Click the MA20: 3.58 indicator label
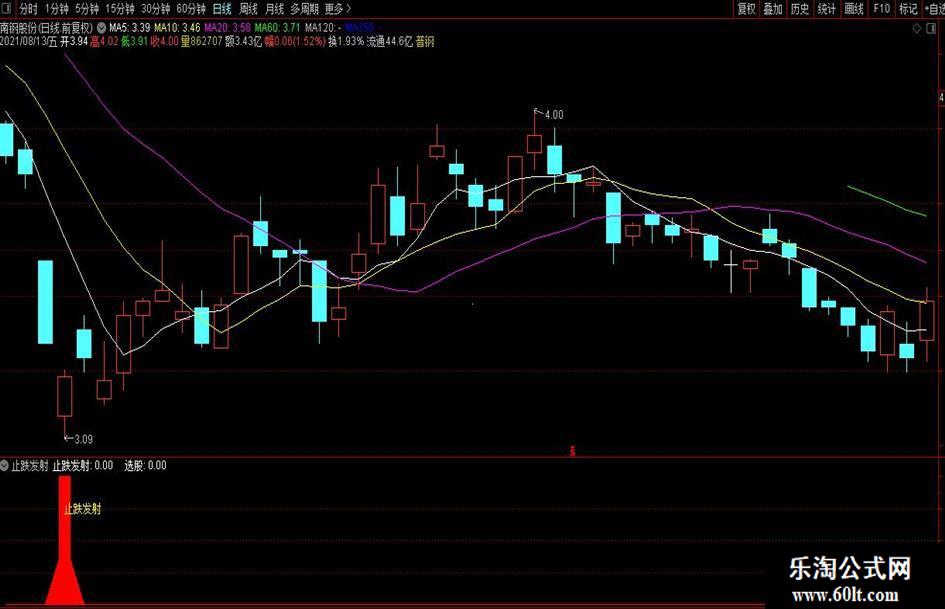Image resolution: width=945 pixels, height=609 pixels. (227, 28)
